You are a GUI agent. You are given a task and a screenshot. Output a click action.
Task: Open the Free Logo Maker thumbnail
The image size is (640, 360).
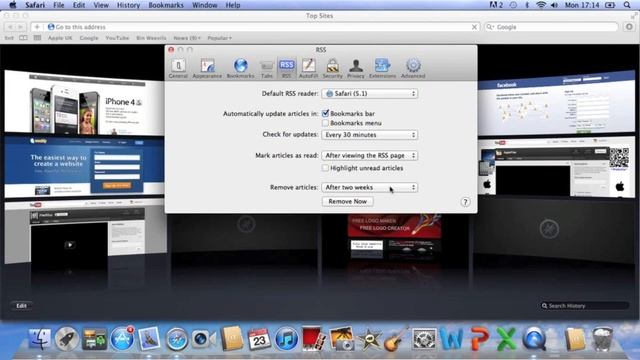(394, 238)
